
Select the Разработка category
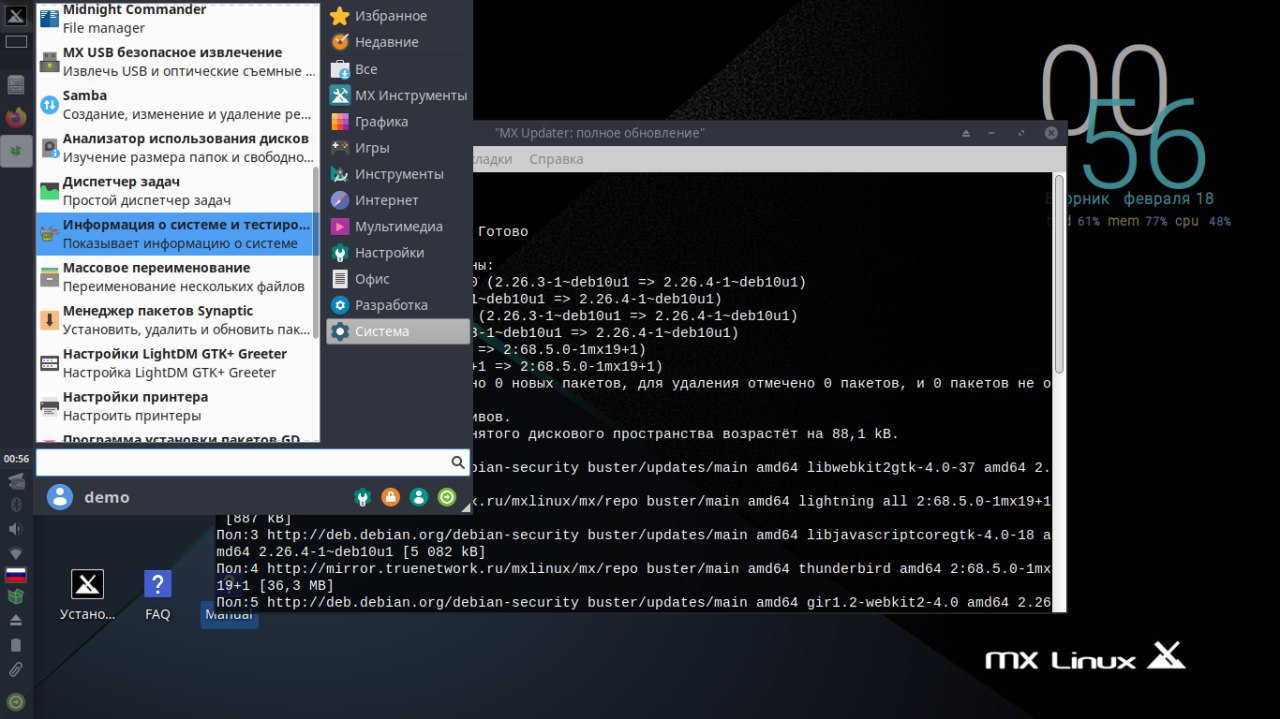coord(398,305)
